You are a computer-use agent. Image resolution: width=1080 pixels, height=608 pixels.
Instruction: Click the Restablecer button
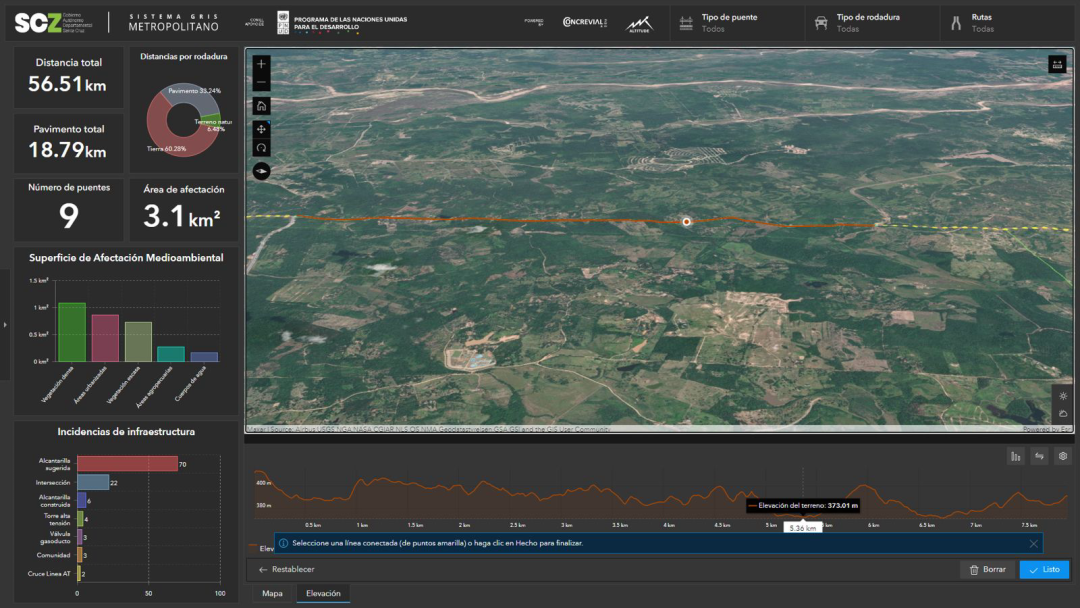[x=287, y=569]
